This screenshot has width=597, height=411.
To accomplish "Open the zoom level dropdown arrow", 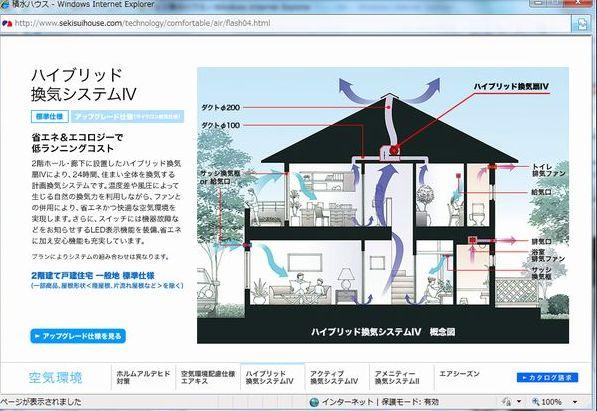I will [575, 401].
